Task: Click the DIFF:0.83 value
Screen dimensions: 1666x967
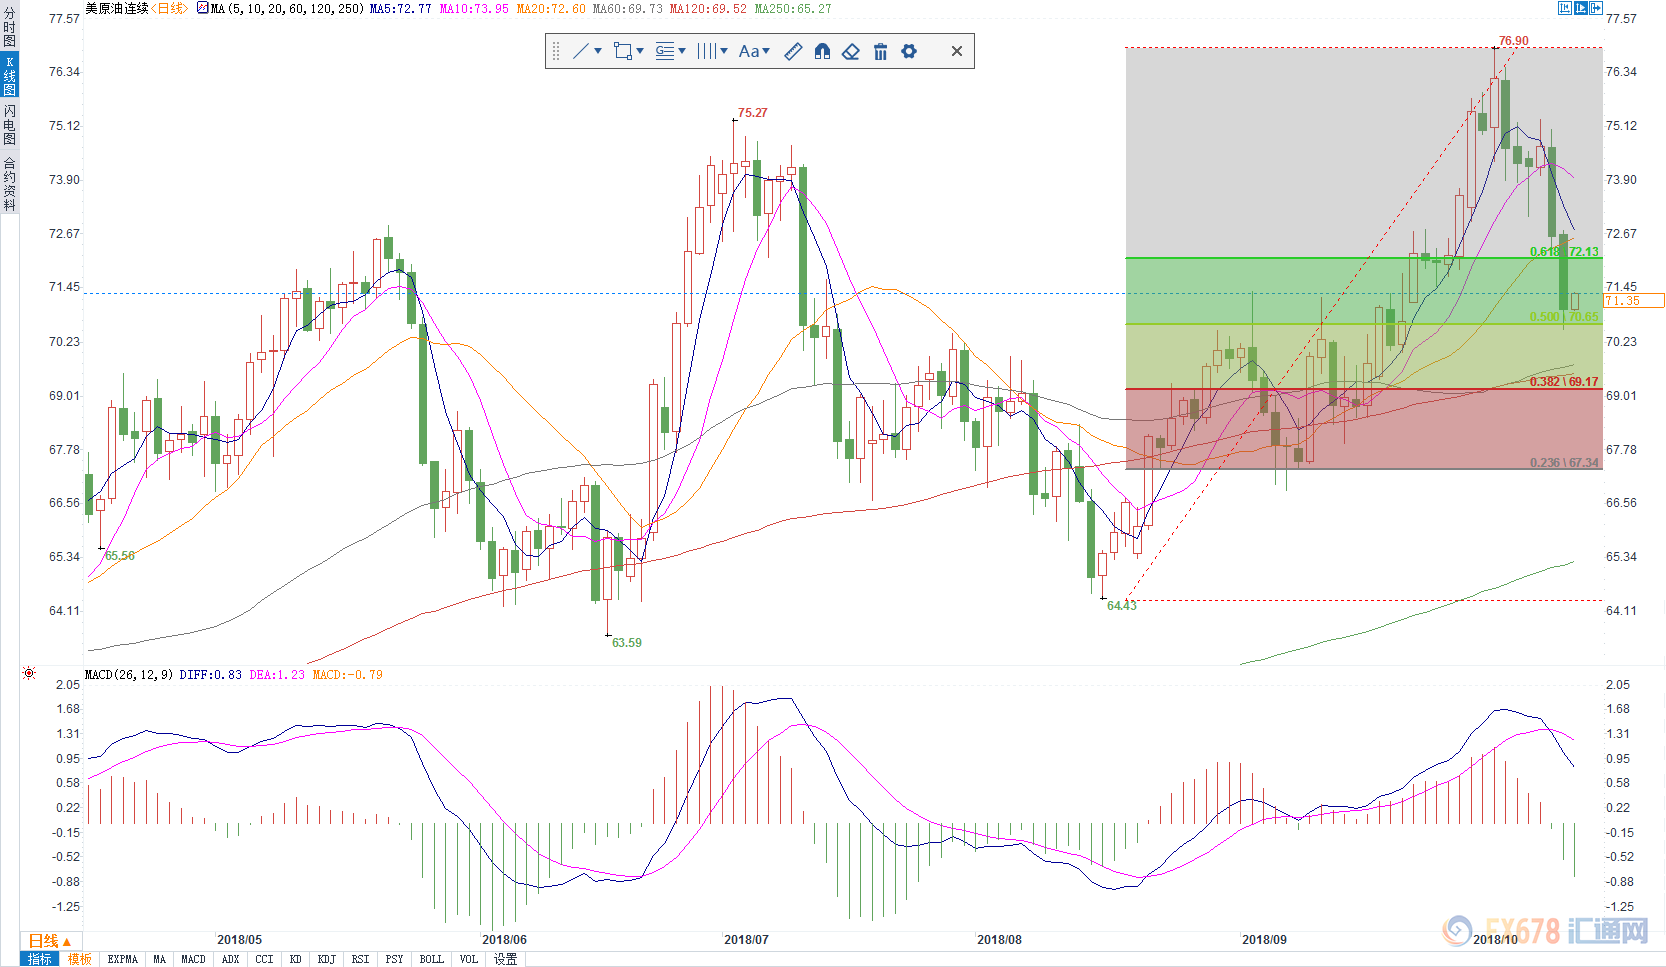Action: (211, 675)
